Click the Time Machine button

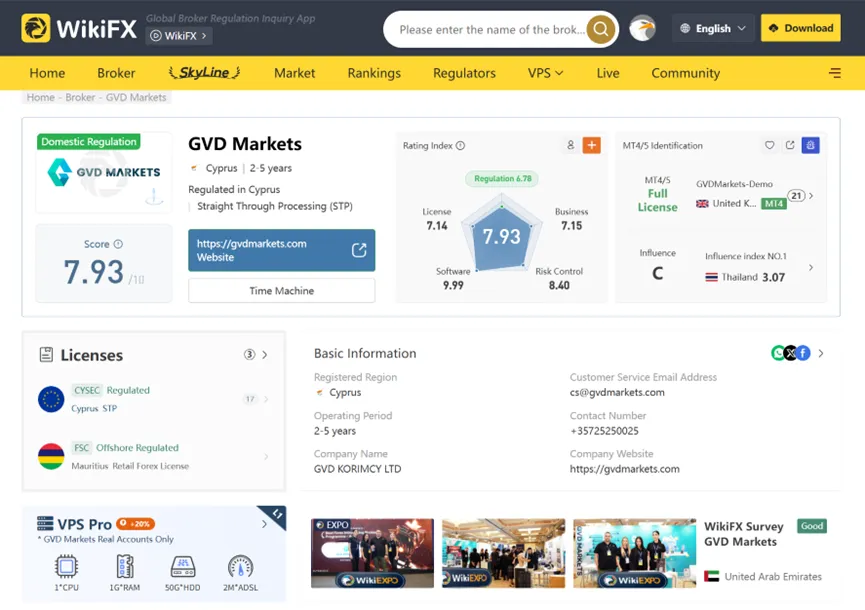[281, 291]
